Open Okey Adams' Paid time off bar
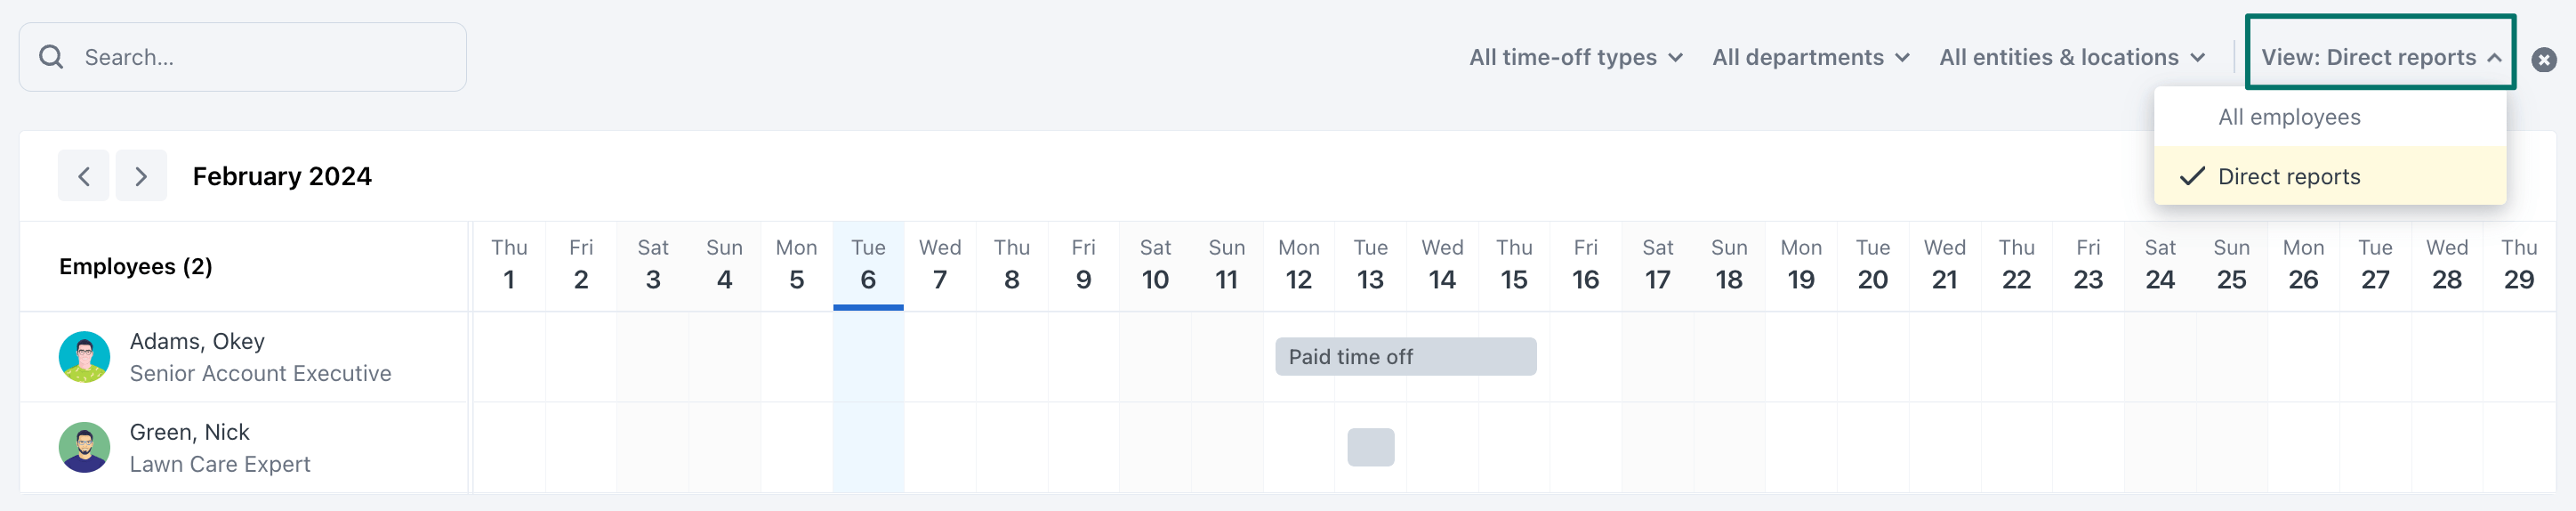 (1405, 357)
